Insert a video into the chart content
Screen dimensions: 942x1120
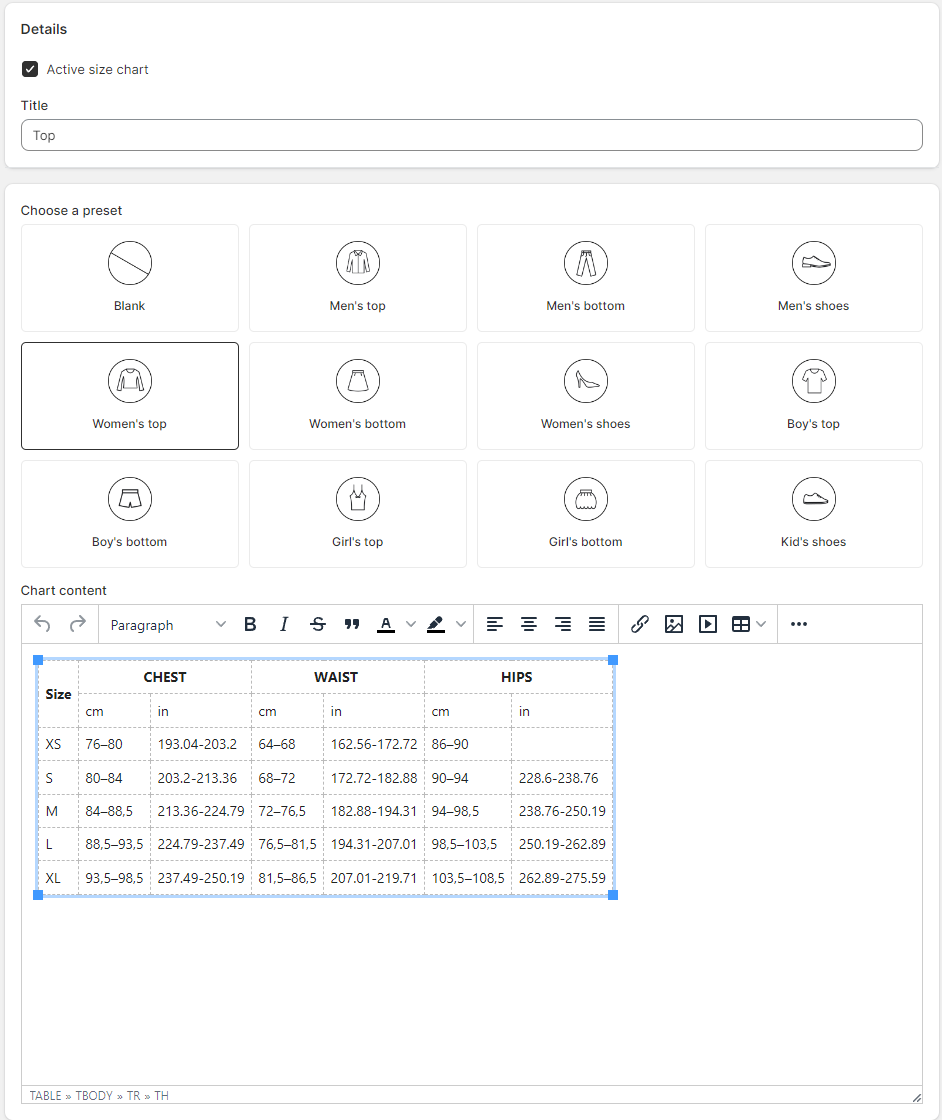(708, 624)
